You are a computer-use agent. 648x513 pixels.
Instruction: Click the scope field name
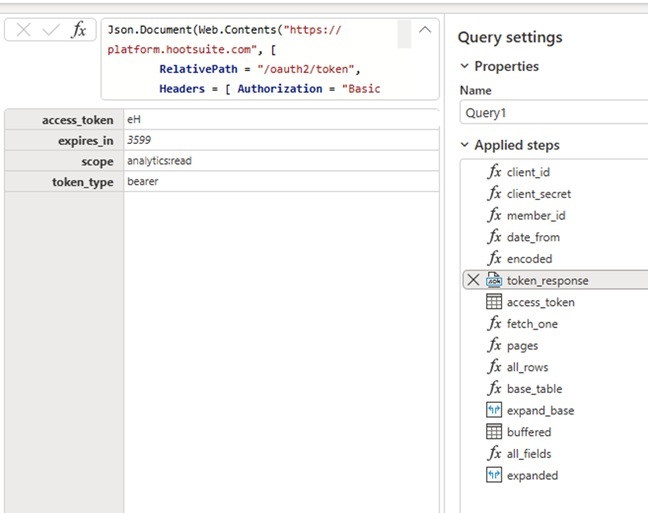click(x=97, y=162)
